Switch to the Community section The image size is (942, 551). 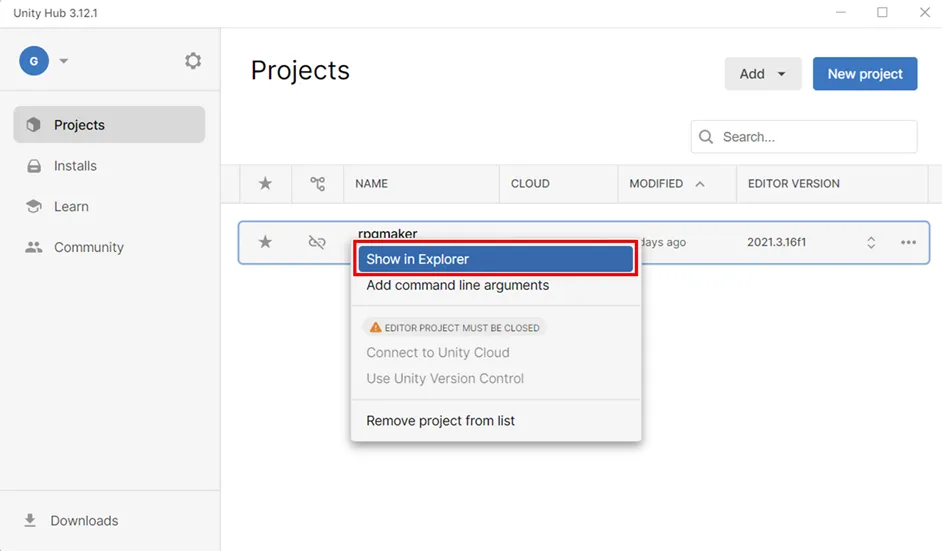point(88,247)
